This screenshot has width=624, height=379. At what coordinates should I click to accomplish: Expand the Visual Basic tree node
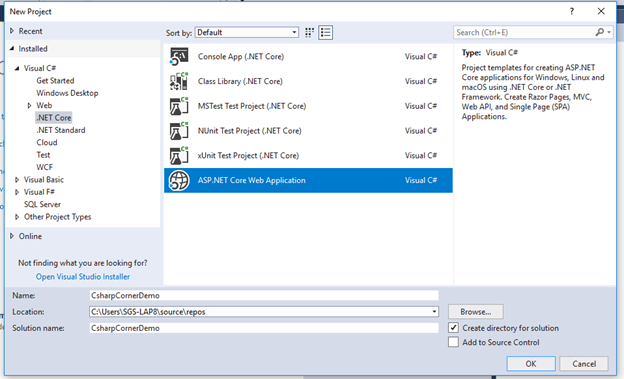pos(17,180)
